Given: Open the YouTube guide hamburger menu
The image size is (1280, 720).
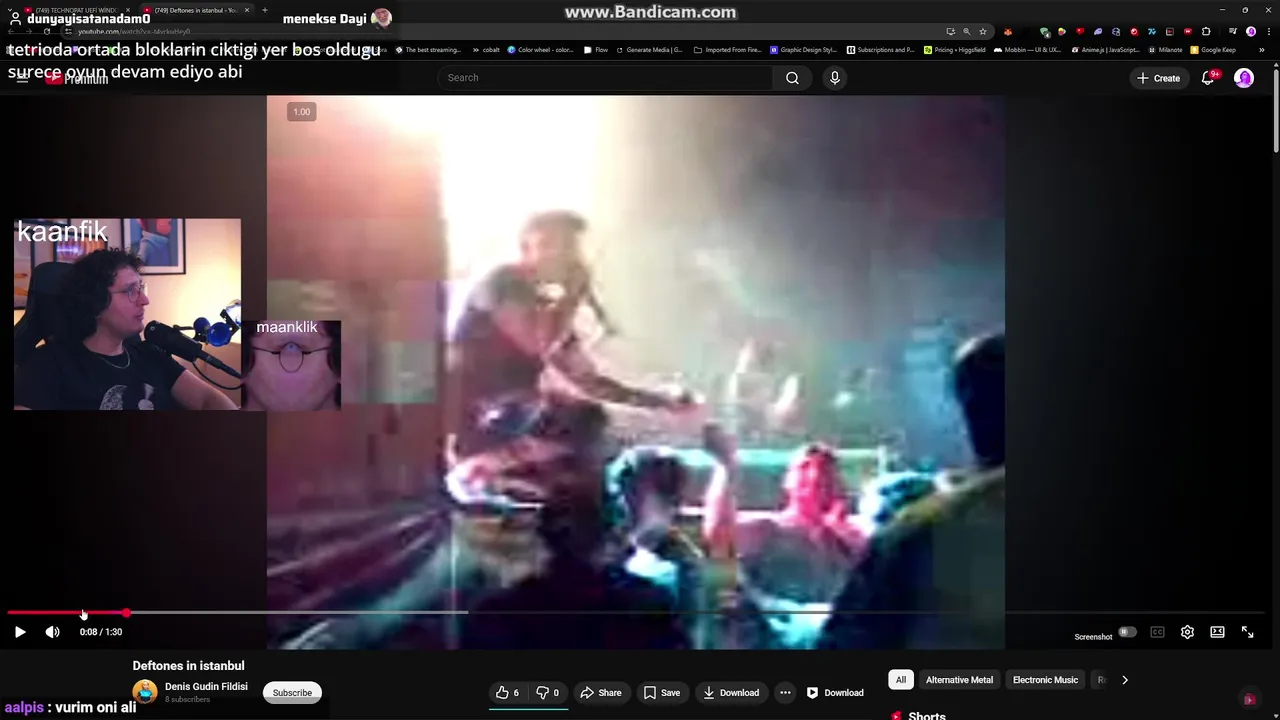Looking at the screenshot, I should click(x=22, y=78).
